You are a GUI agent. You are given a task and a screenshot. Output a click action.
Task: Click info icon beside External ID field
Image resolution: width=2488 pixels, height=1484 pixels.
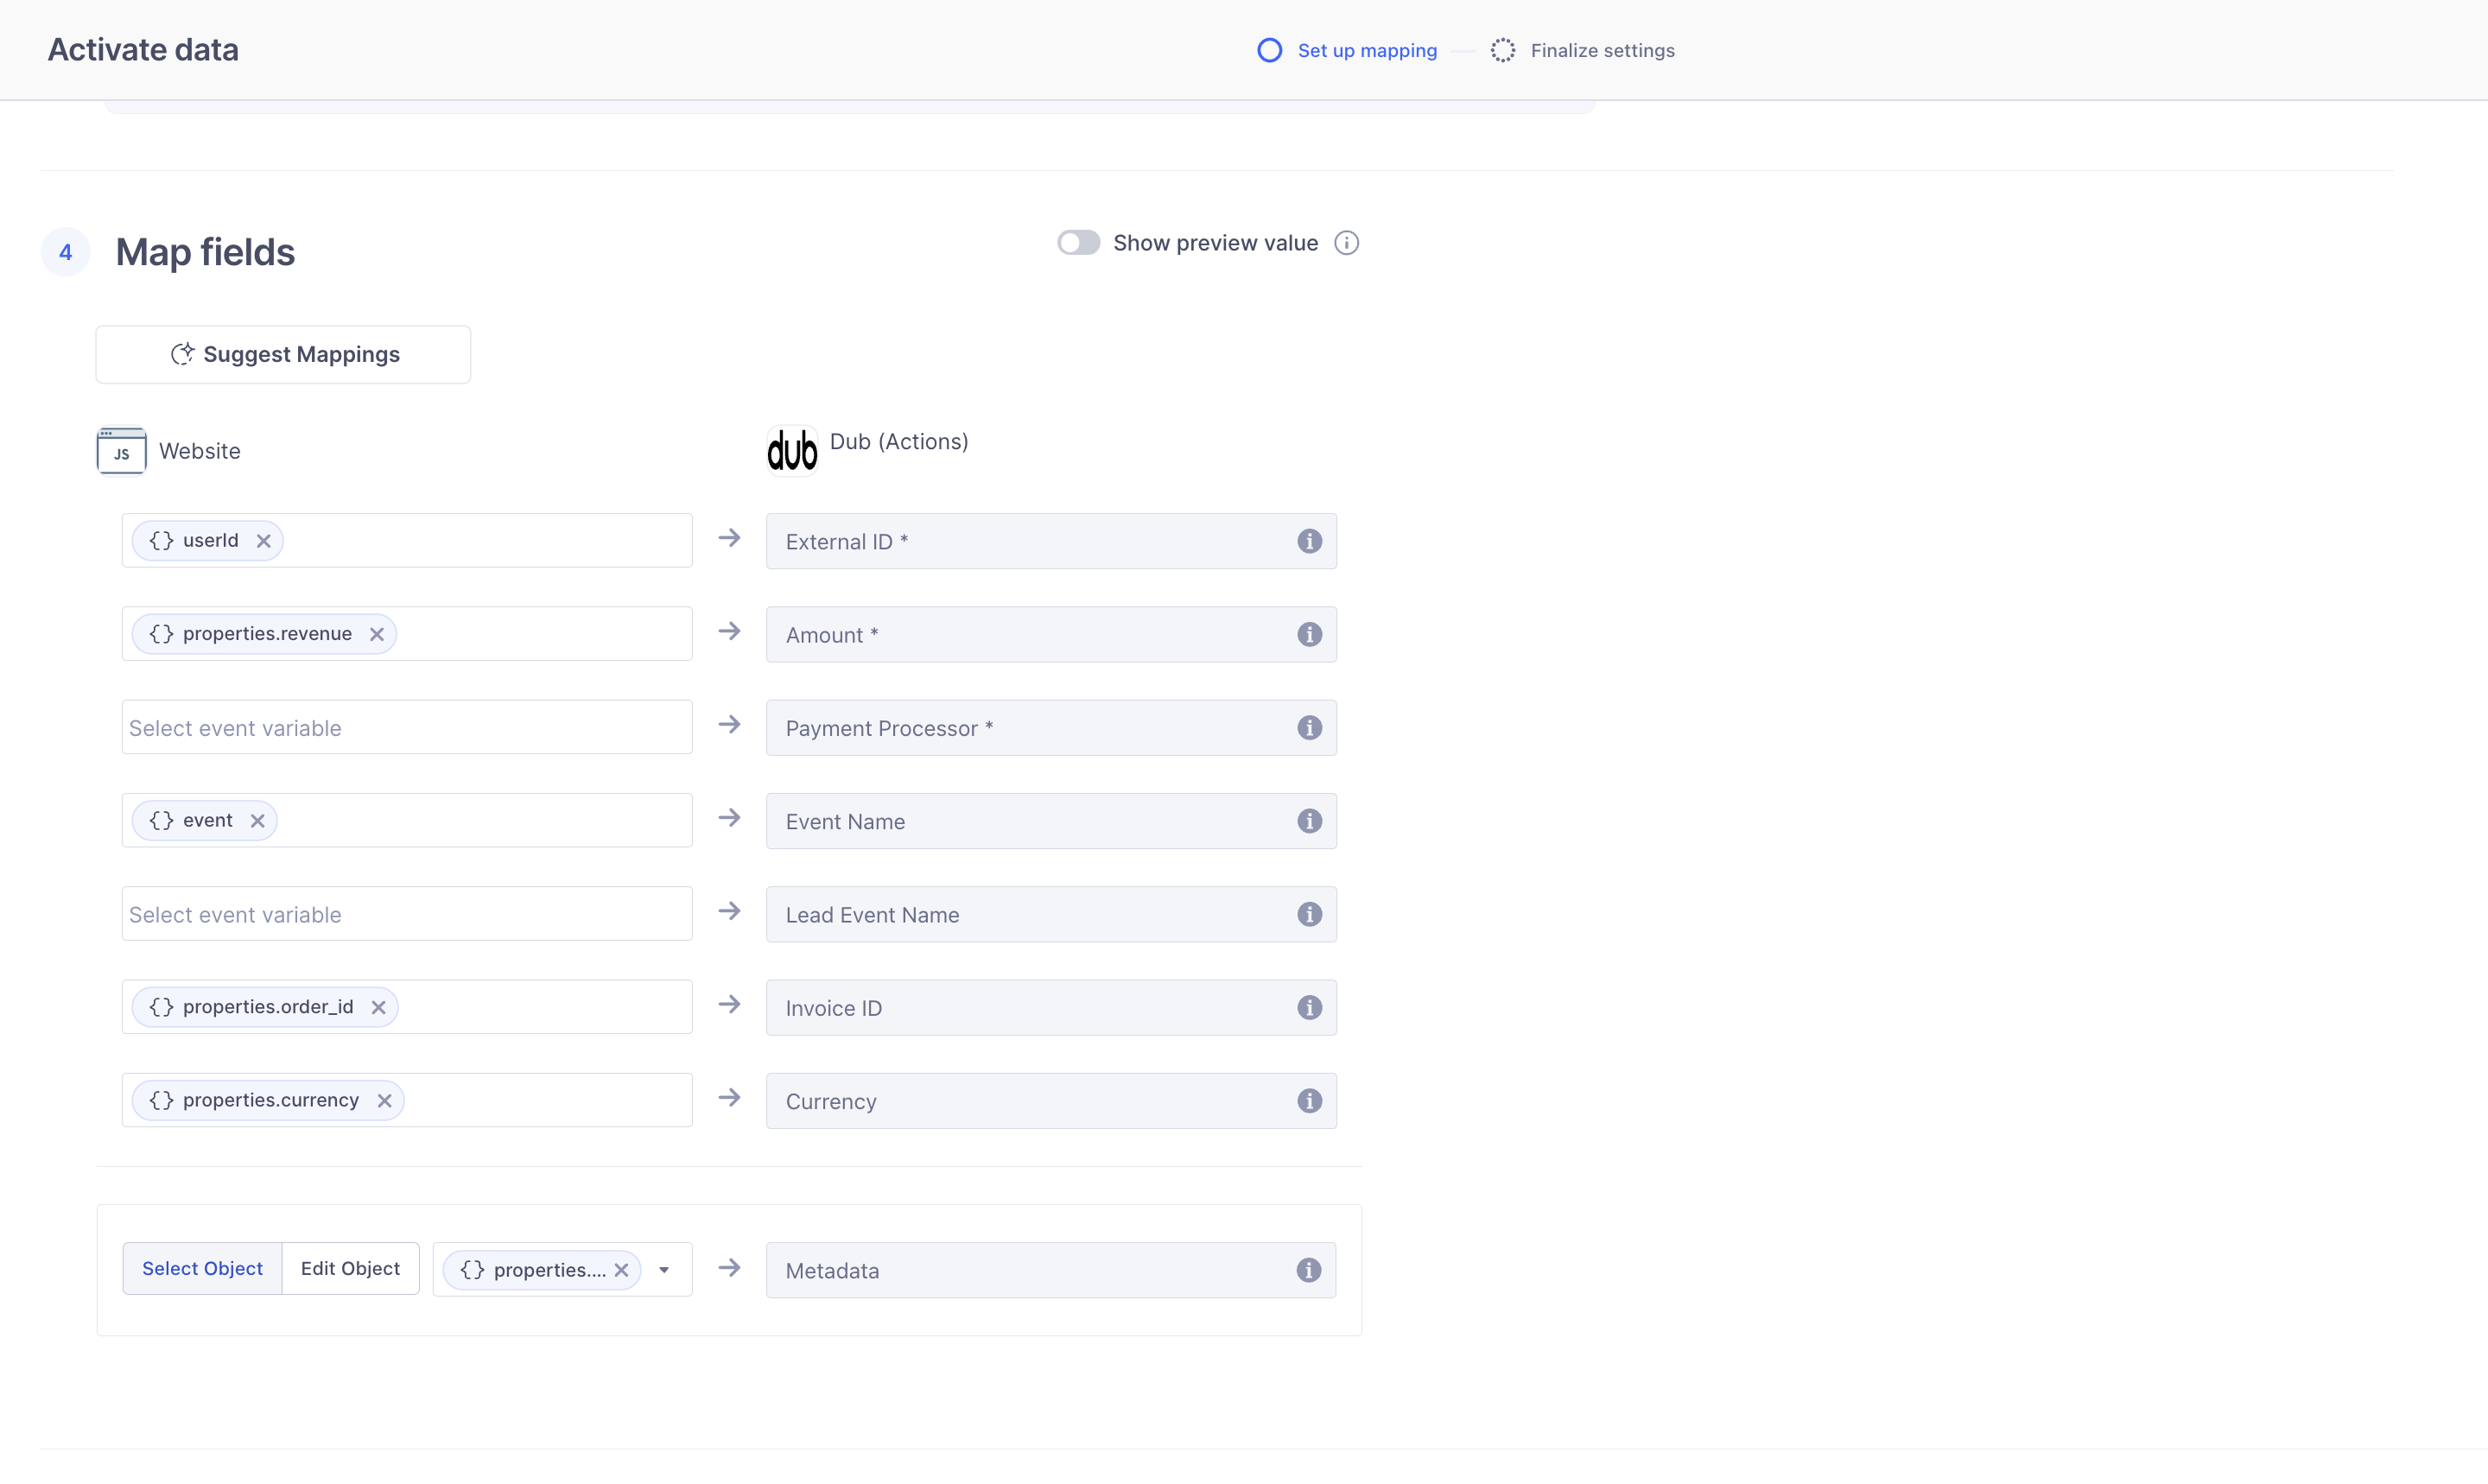pos(1309,541)
